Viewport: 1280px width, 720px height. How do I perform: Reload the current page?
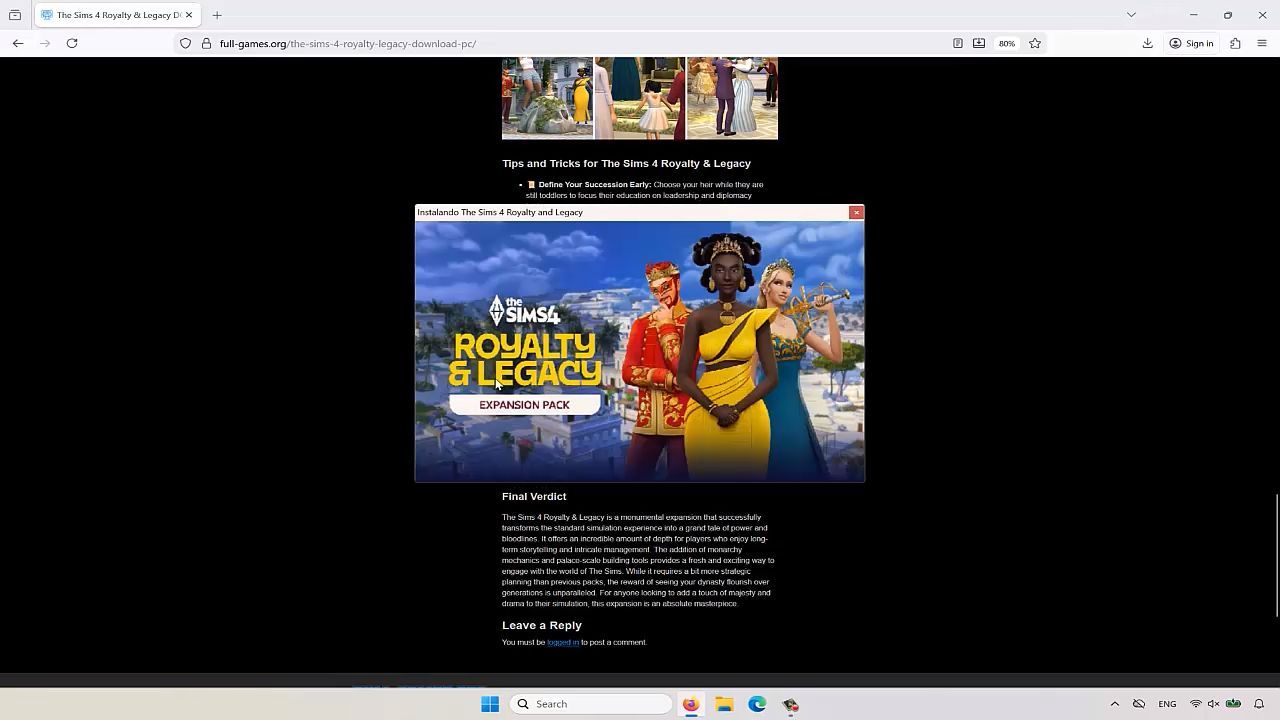pyautogui.click(x=72, y=43)
